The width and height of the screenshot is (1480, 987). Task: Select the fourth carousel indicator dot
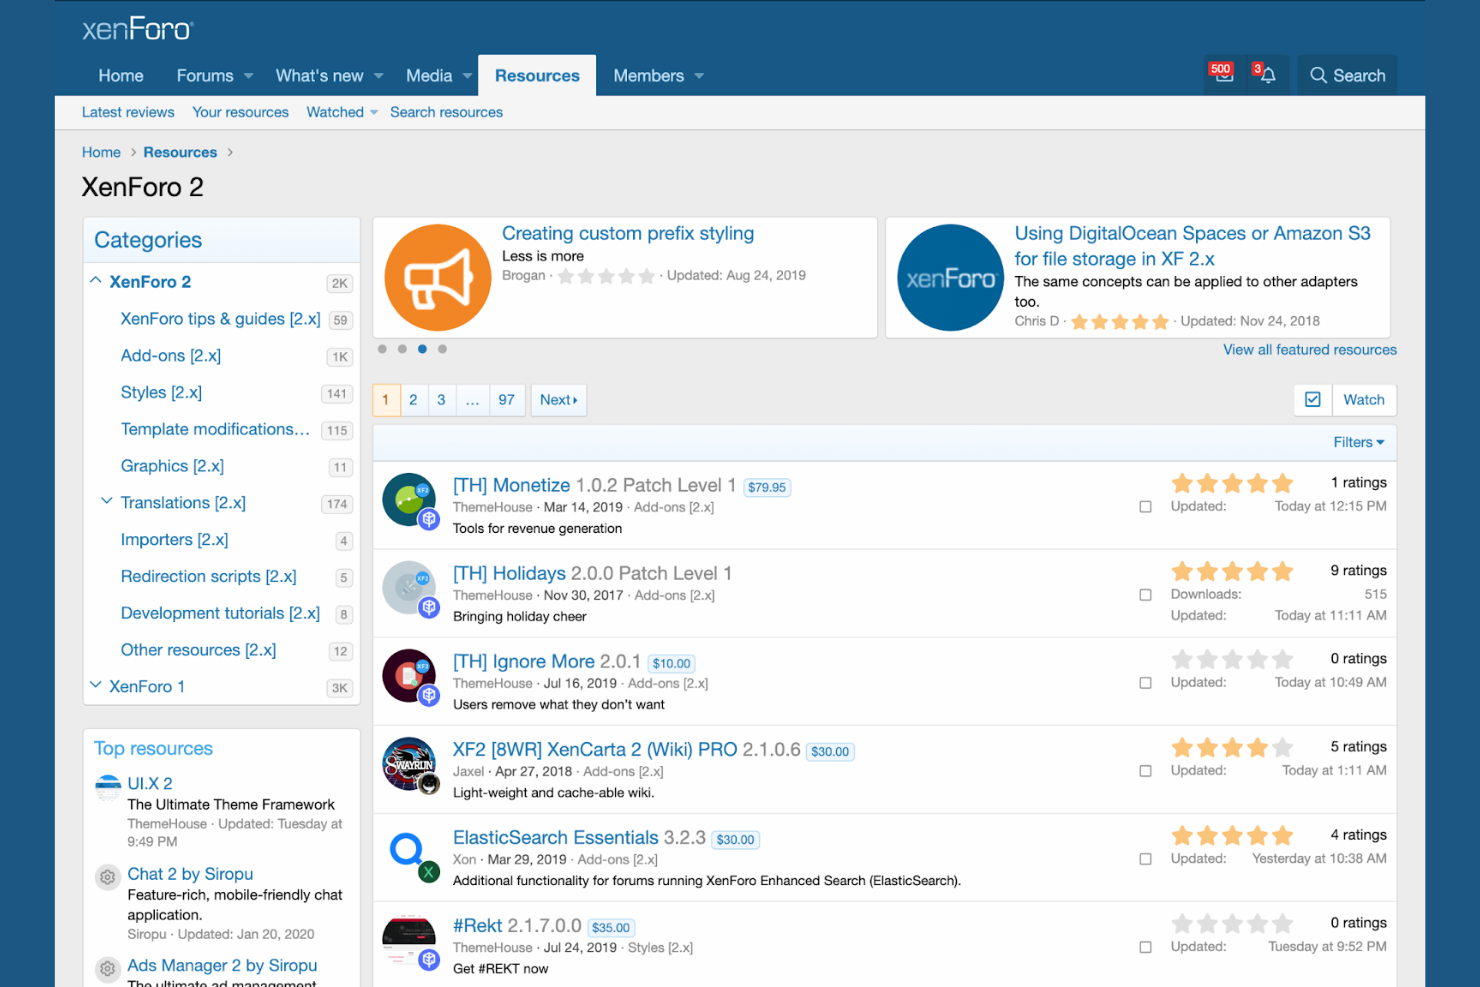click(442, 349)
